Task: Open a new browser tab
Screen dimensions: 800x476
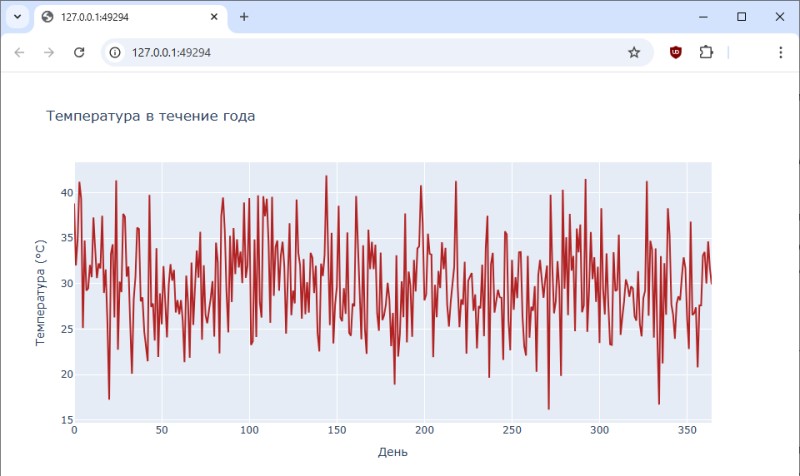Action: click(x=244, y=17)
